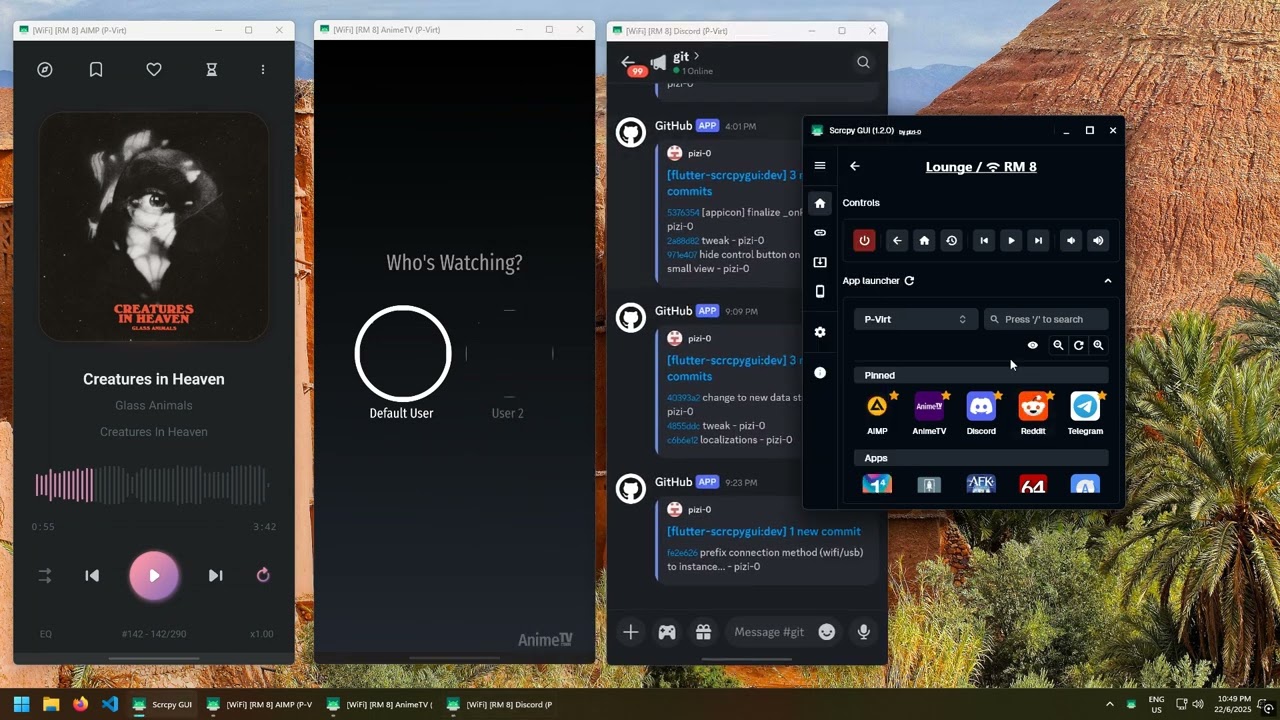Go back from Lounge / RM 8 page

click(854, 166)
